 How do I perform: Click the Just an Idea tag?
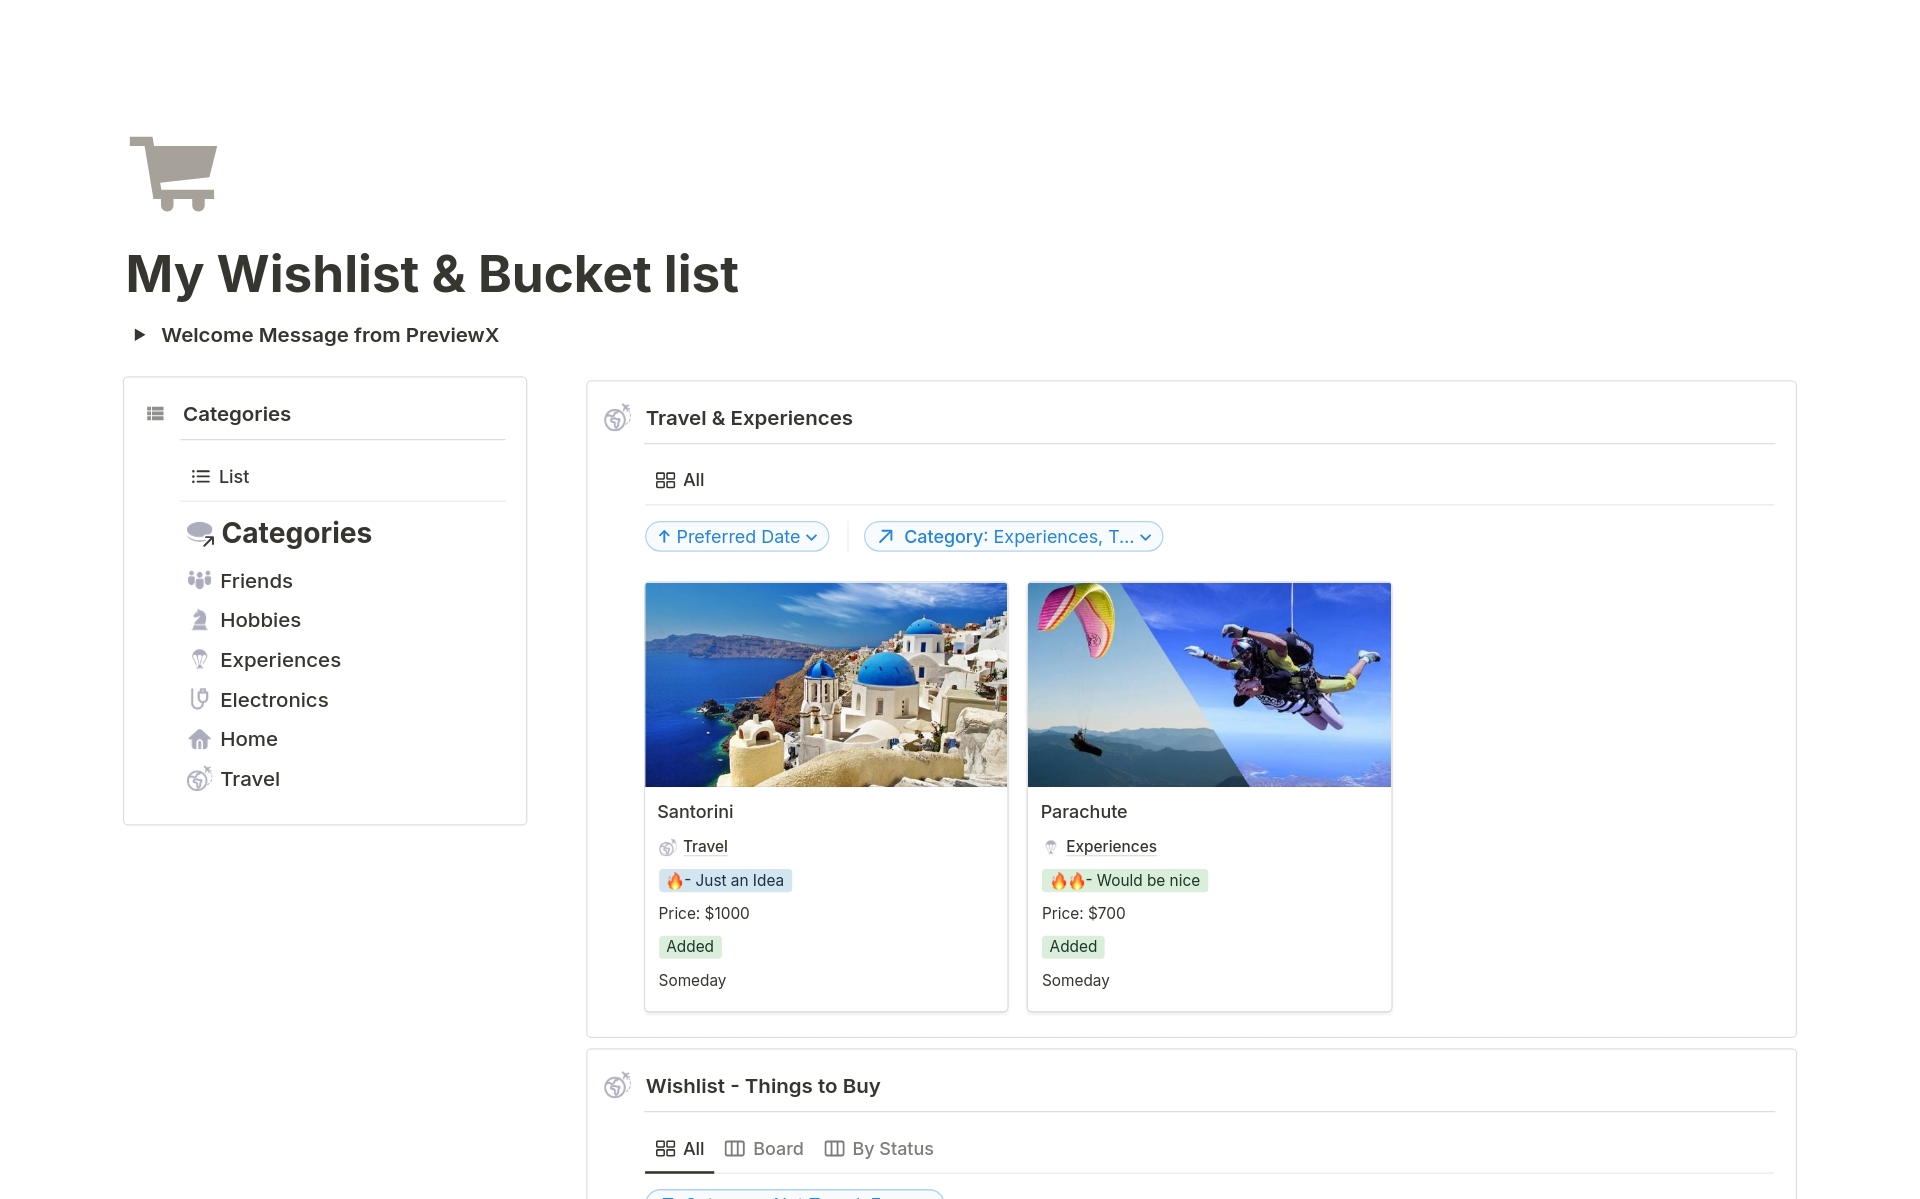pyautogui.click(x=725, y=880)
